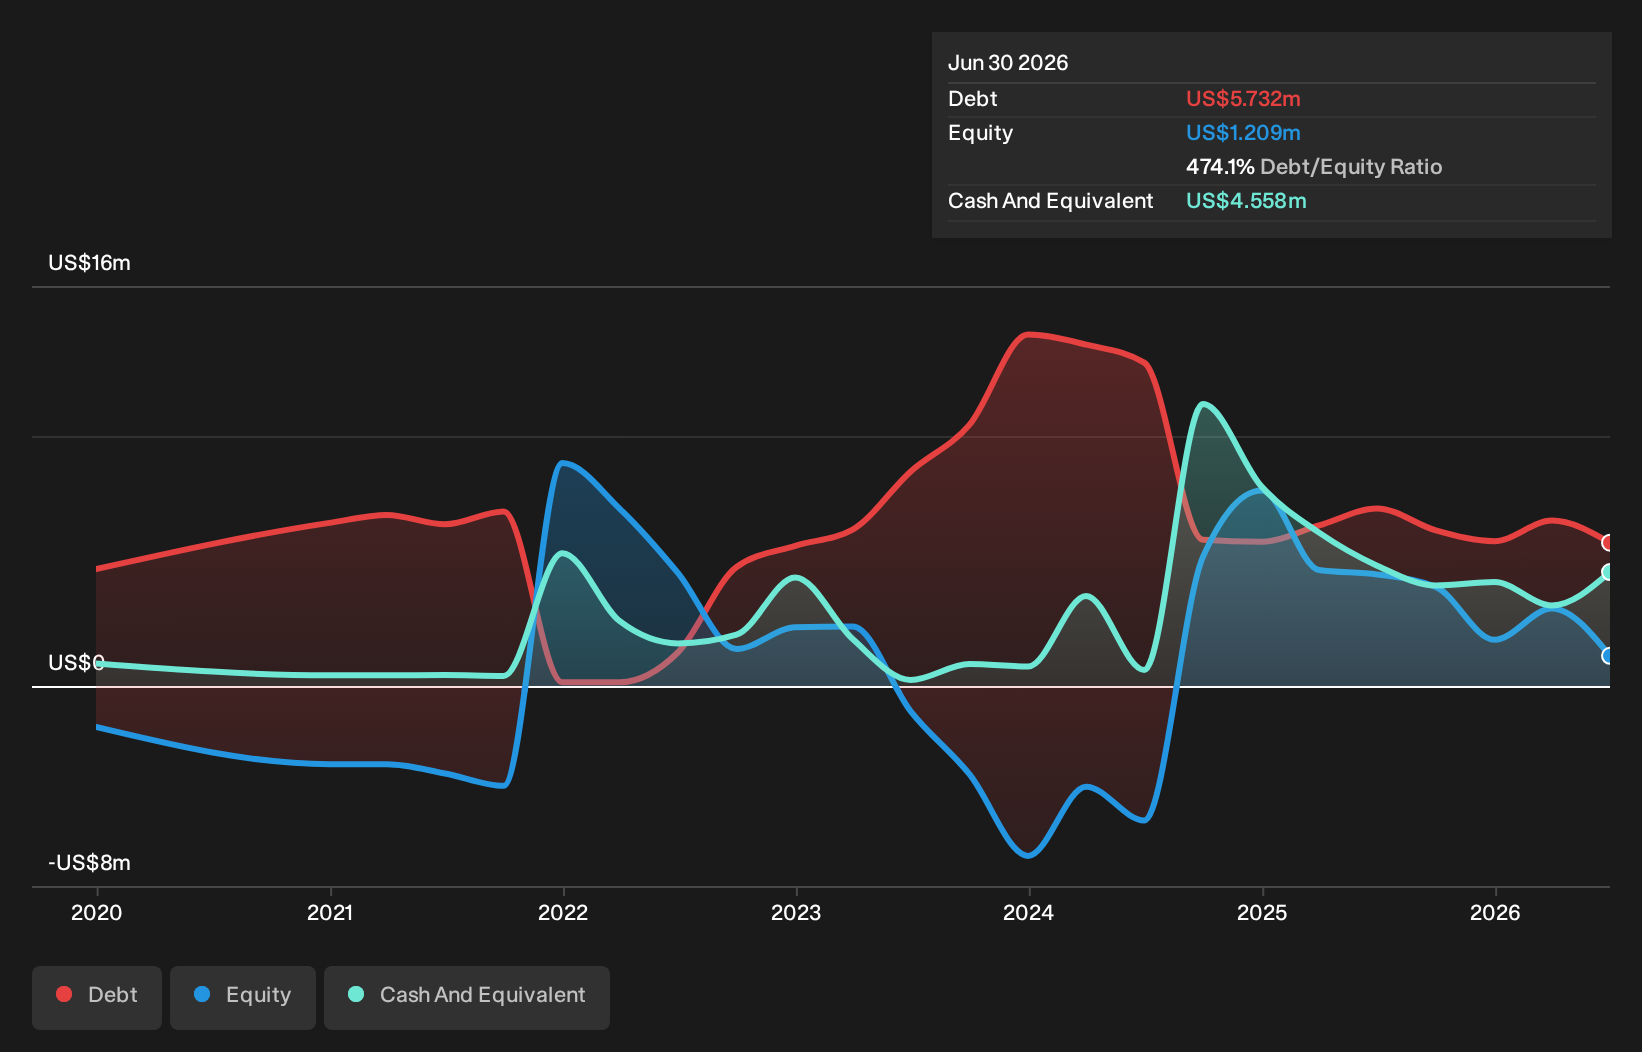Toggle the Debt series legend button
The height and width of the screenshot is (1052, 1642).
tap(97, 997)
